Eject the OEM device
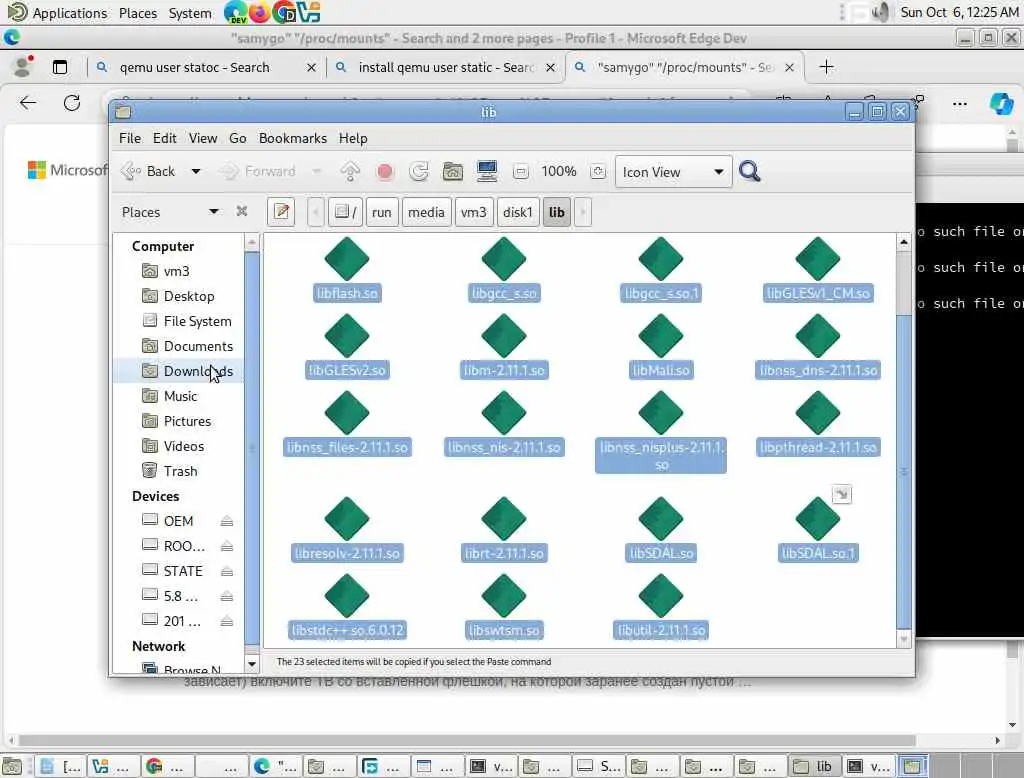Image resolution: width=1024 pixels, height=778 pixels. 227,521
